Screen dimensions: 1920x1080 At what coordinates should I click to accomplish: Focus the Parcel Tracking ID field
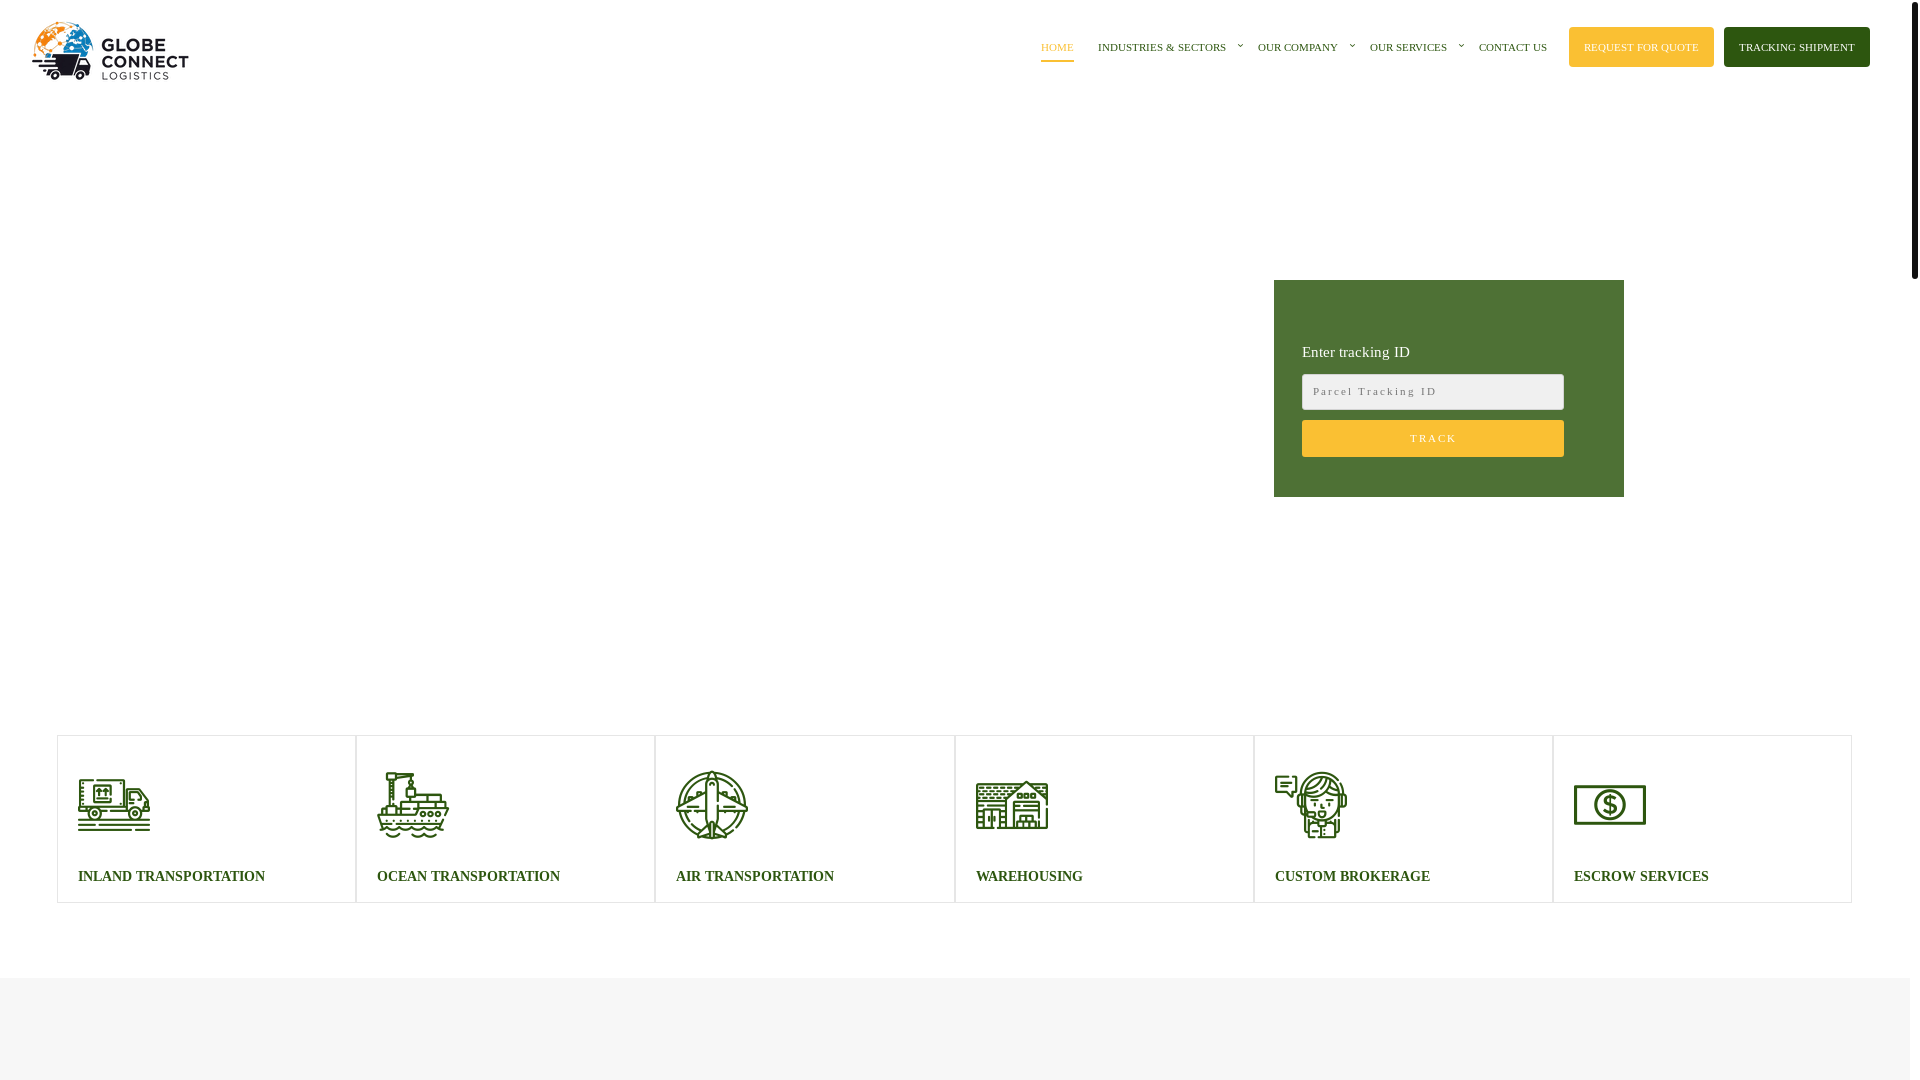point(1433,392)
